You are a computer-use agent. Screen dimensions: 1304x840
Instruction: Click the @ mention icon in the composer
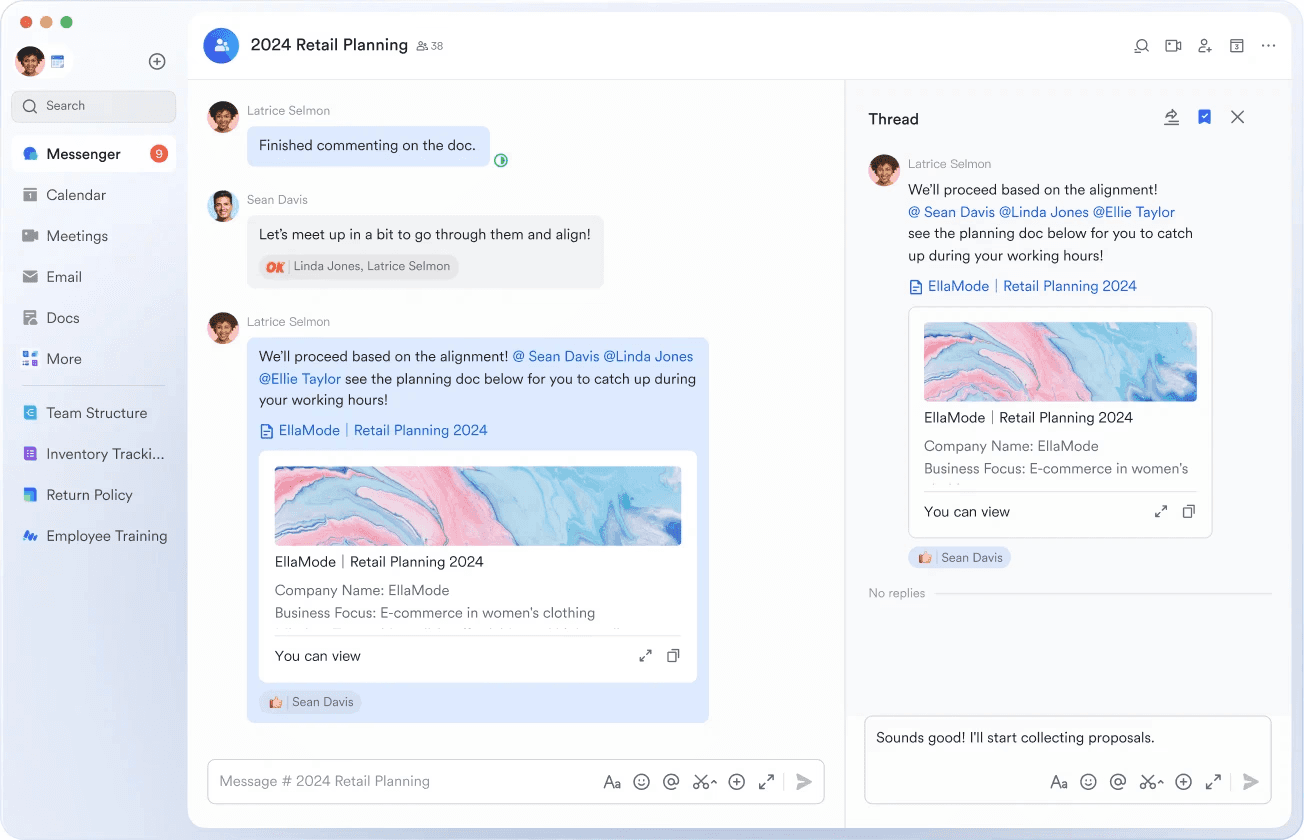[671, 781]
